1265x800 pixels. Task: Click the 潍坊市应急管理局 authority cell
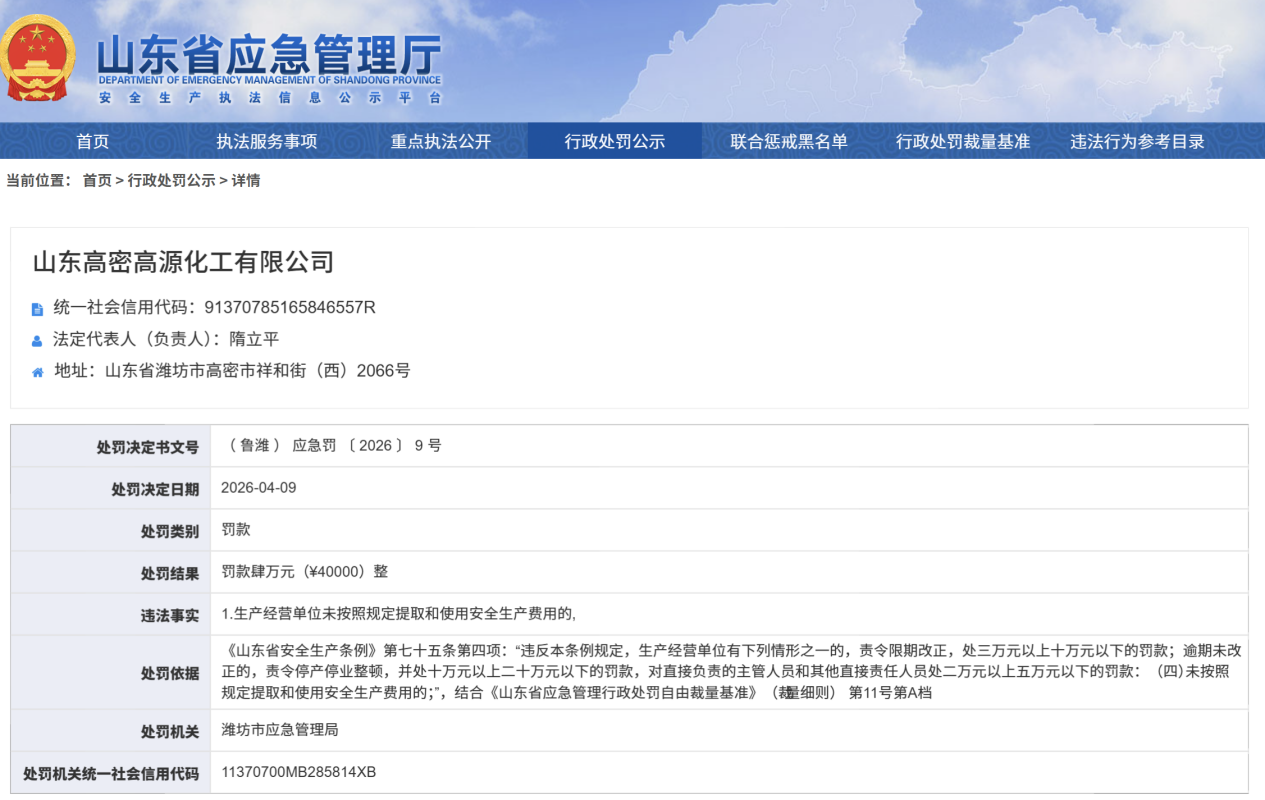[280, 730]
